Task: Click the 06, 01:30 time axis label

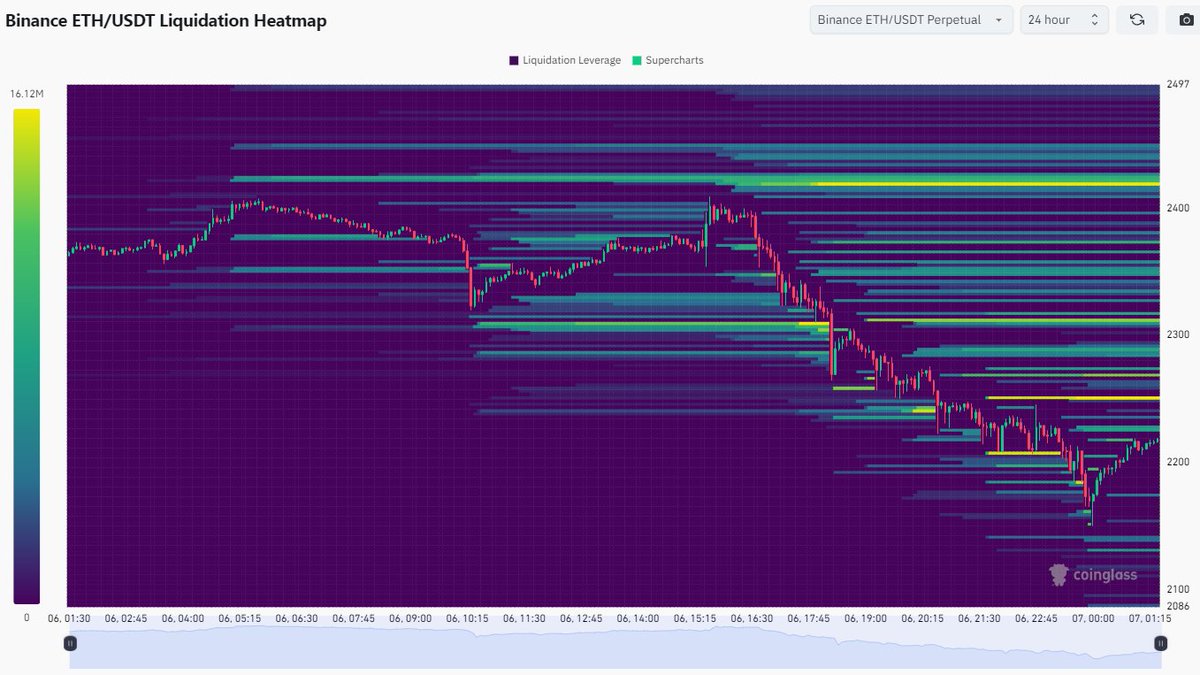Action: click(70, 619)
